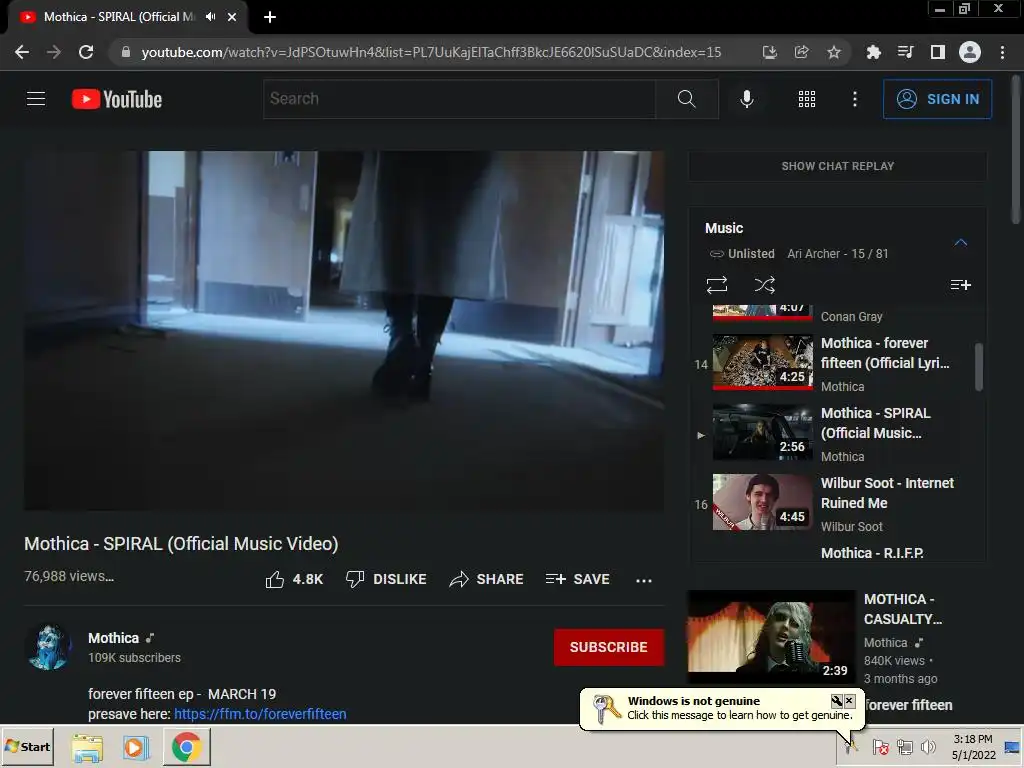Select Mothica SPIRAL playlist item

(835, 434)
